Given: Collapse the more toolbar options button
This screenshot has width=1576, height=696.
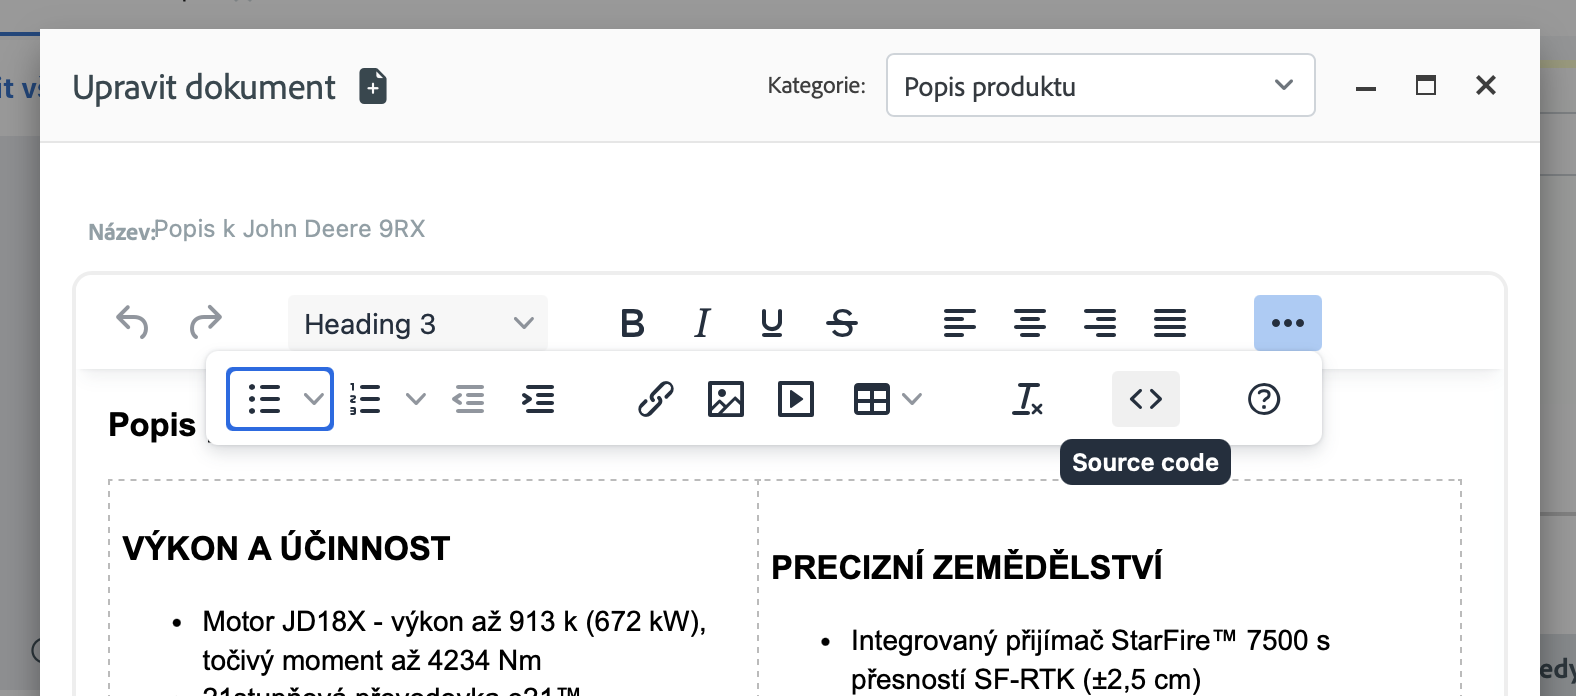Looking at the screenshot, I should [x=1288, y=323].
